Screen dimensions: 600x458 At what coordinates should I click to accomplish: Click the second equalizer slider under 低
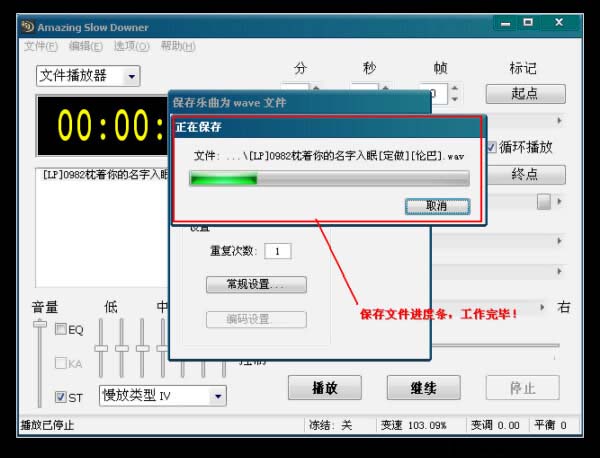(122, 348)
